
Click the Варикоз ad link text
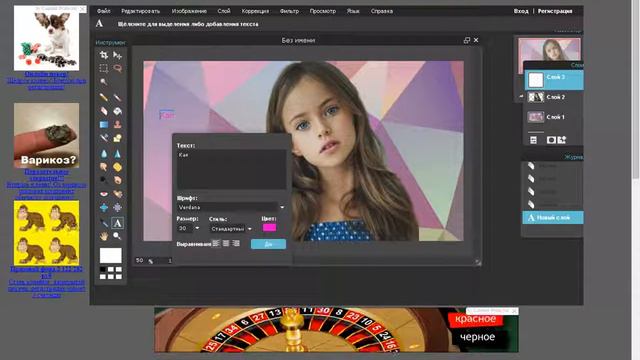click(x=47, y=184)
